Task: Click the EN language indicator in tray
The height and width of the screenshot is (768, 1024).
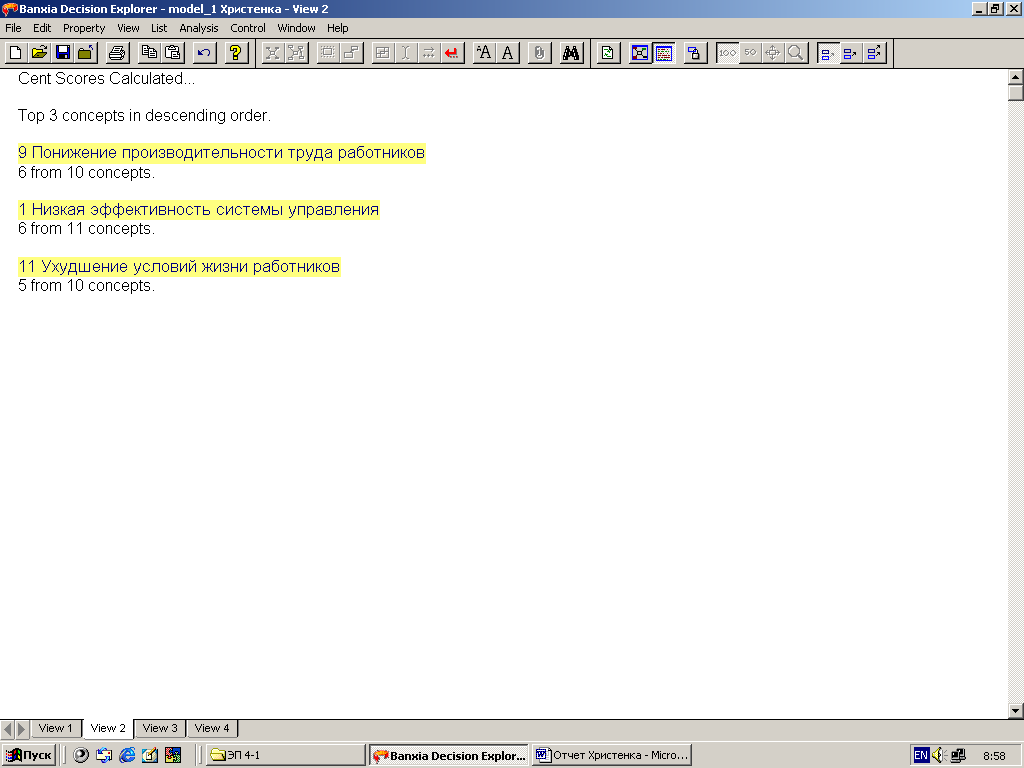Action: pos(921,756)
